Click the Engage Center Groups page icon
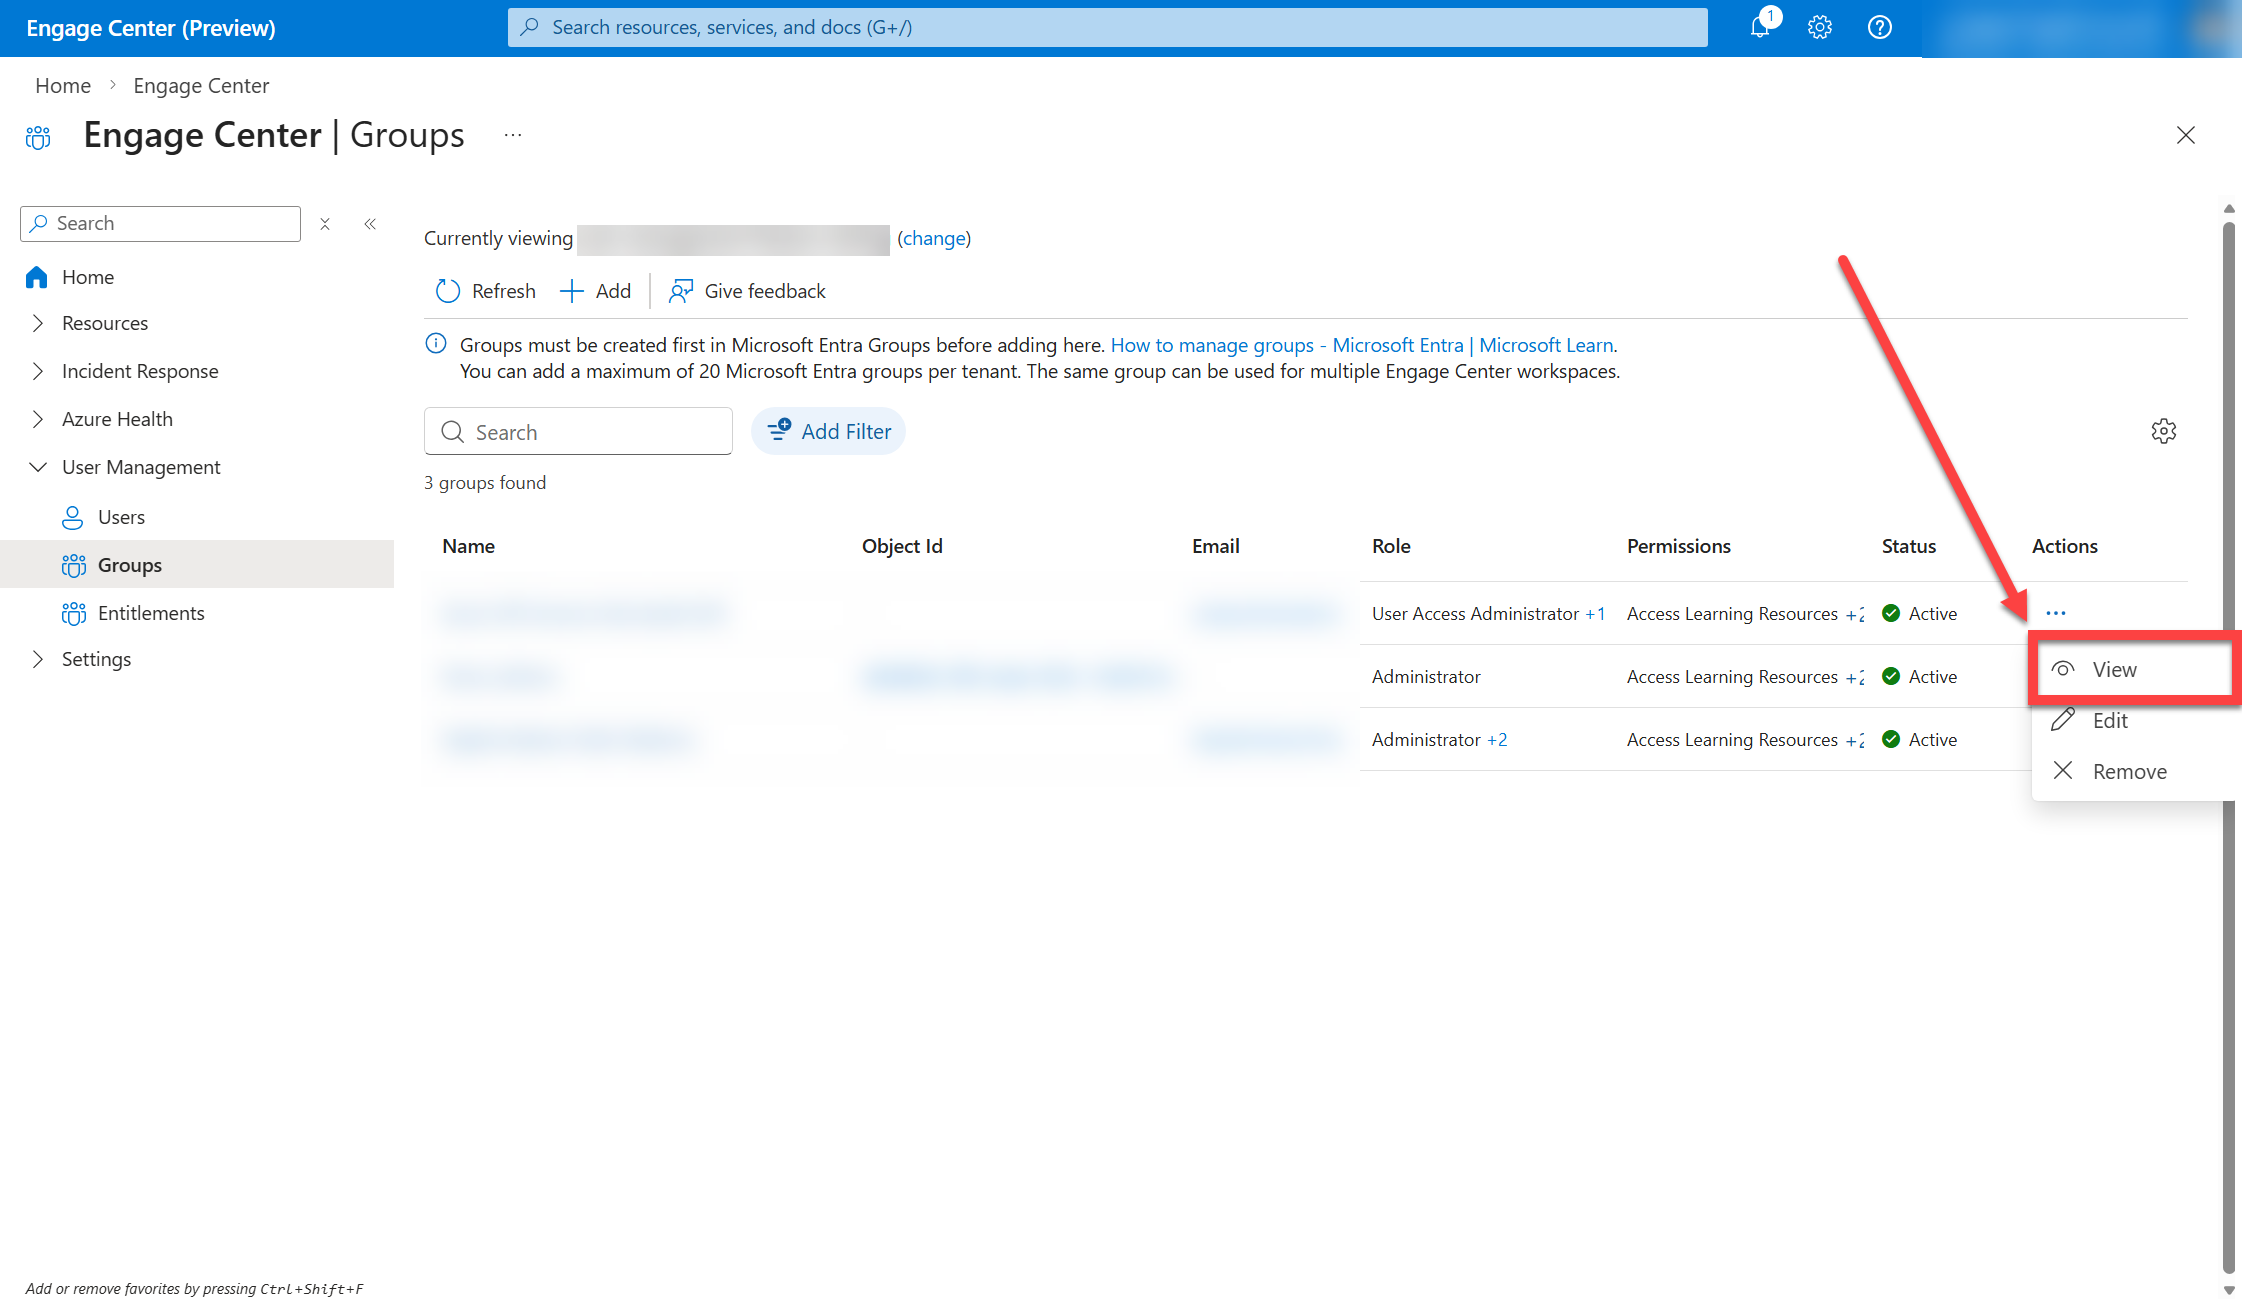Screen dimensions: 2242x1299 [x=38, y=137]
